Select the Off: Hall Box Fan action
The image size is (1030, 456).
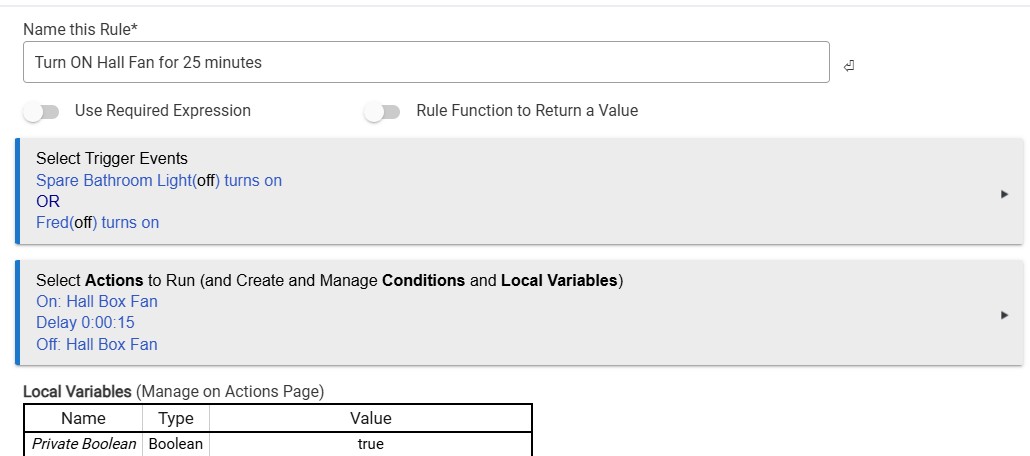[97, 344]
